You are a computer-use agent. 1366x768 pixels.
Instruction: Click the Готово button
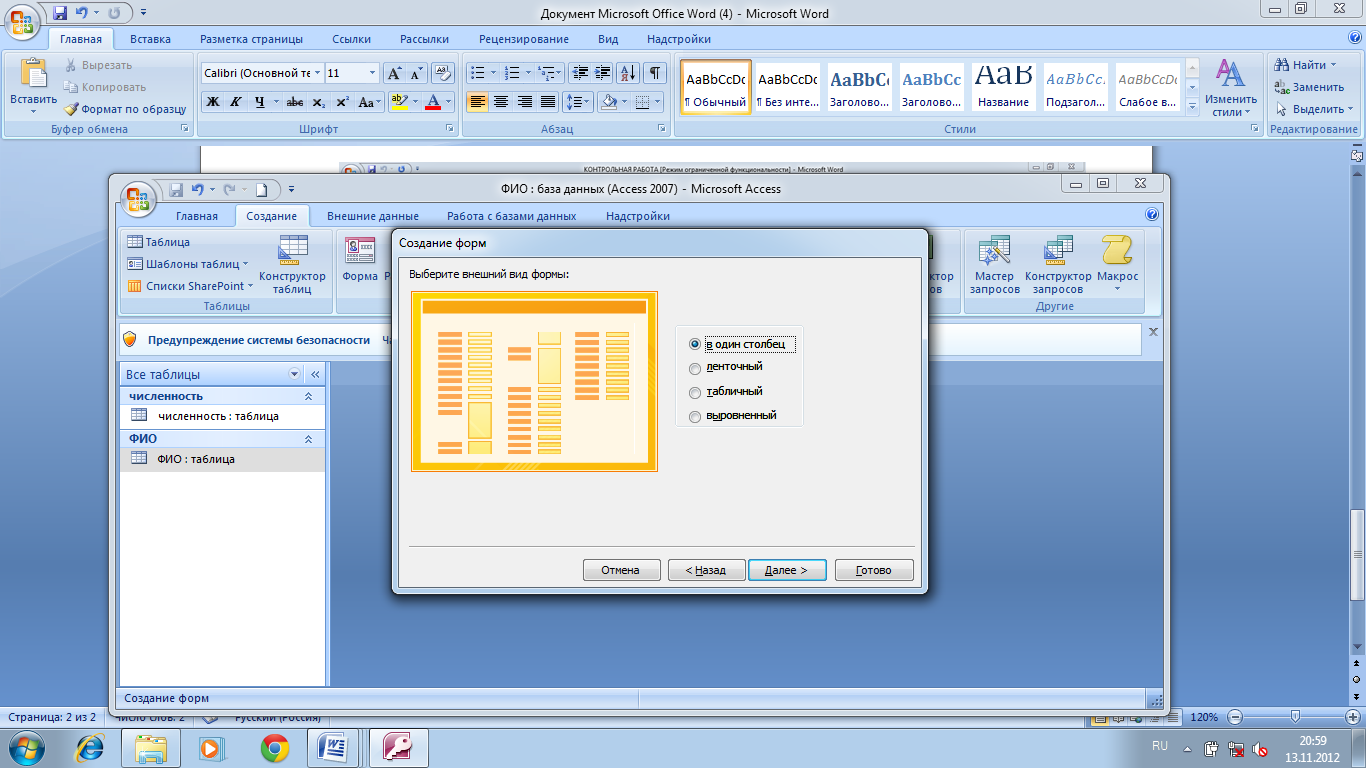tap(874, 570)
